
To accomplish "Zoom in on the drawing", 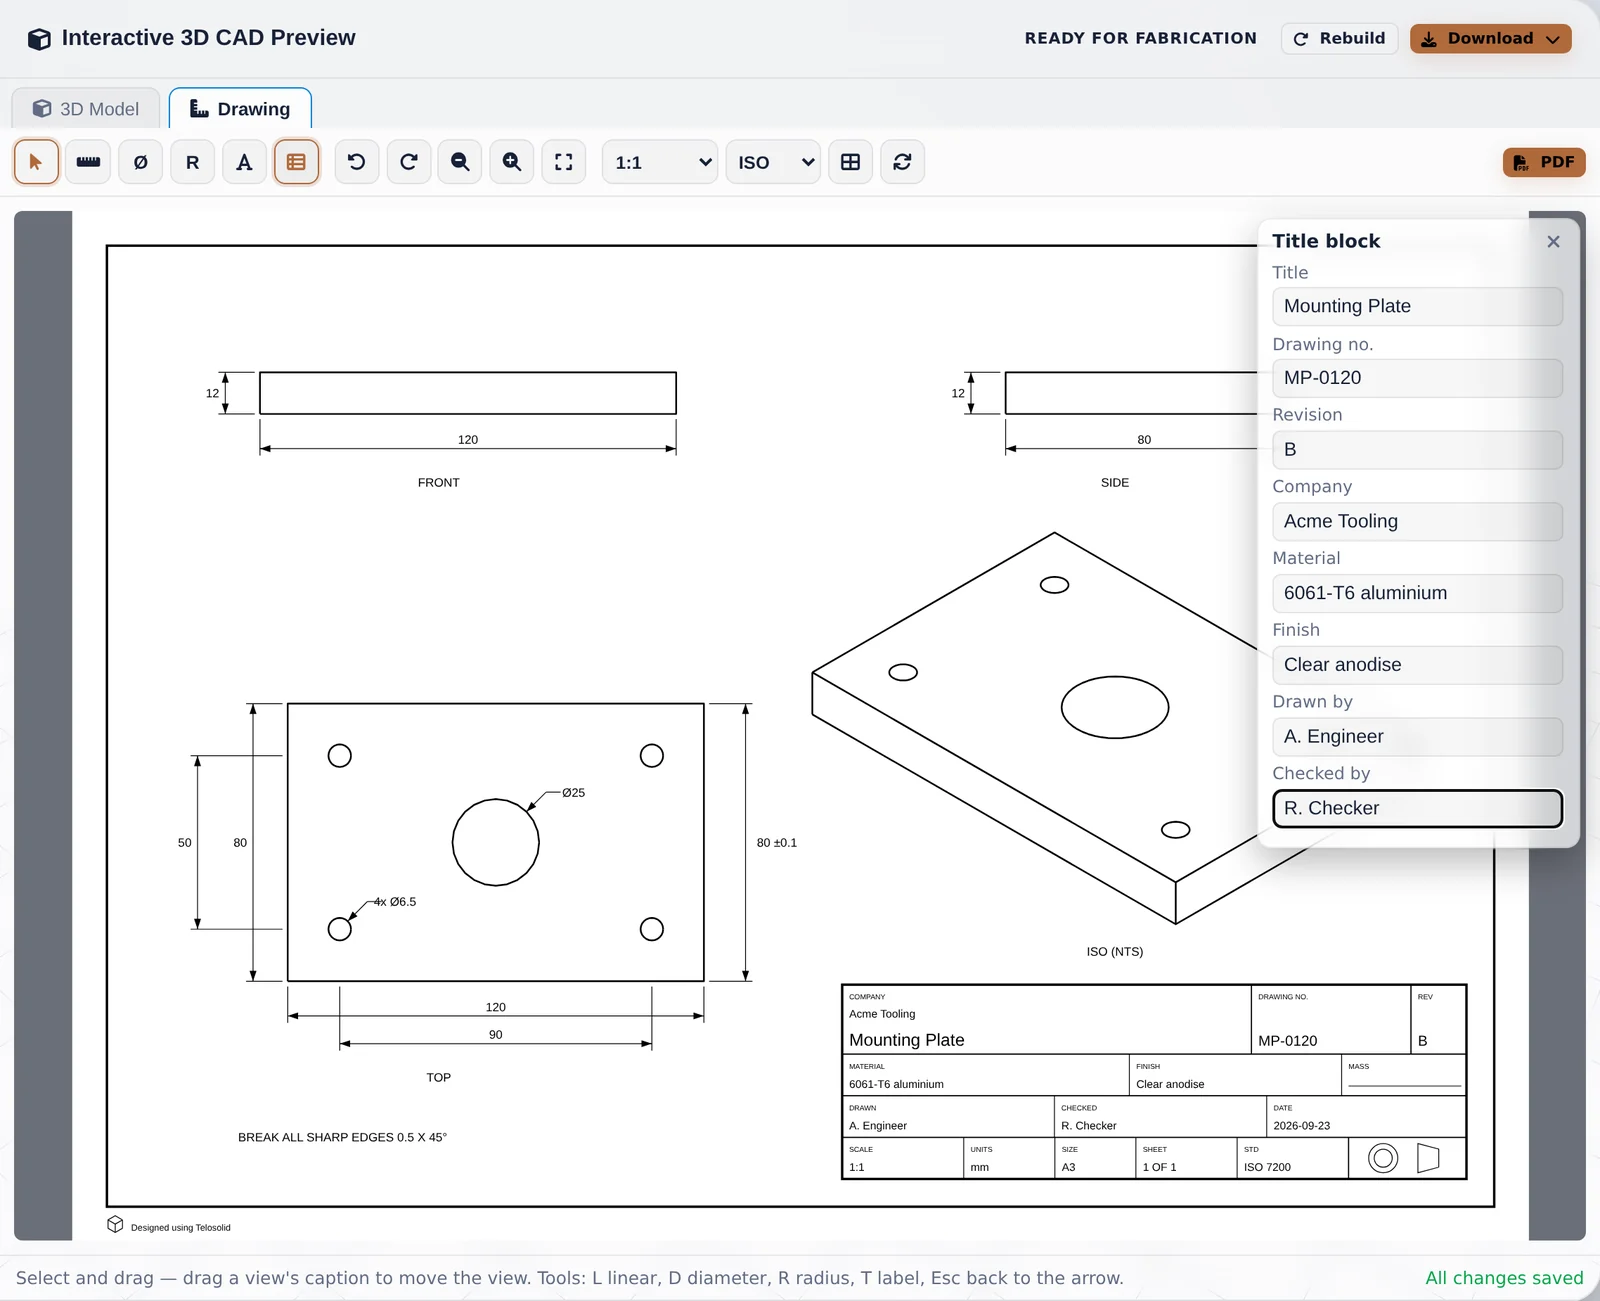I will coord(512,162).
